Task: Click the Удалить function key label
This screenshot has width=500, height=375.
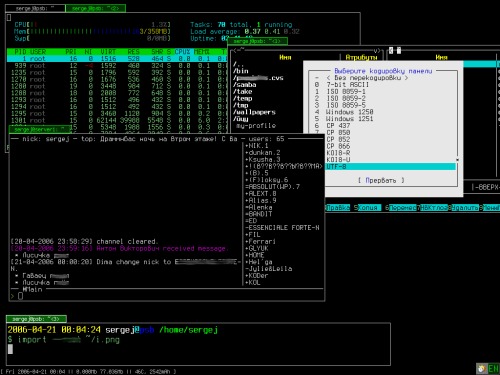Action: pyautogui.click(x=465, y=208)
